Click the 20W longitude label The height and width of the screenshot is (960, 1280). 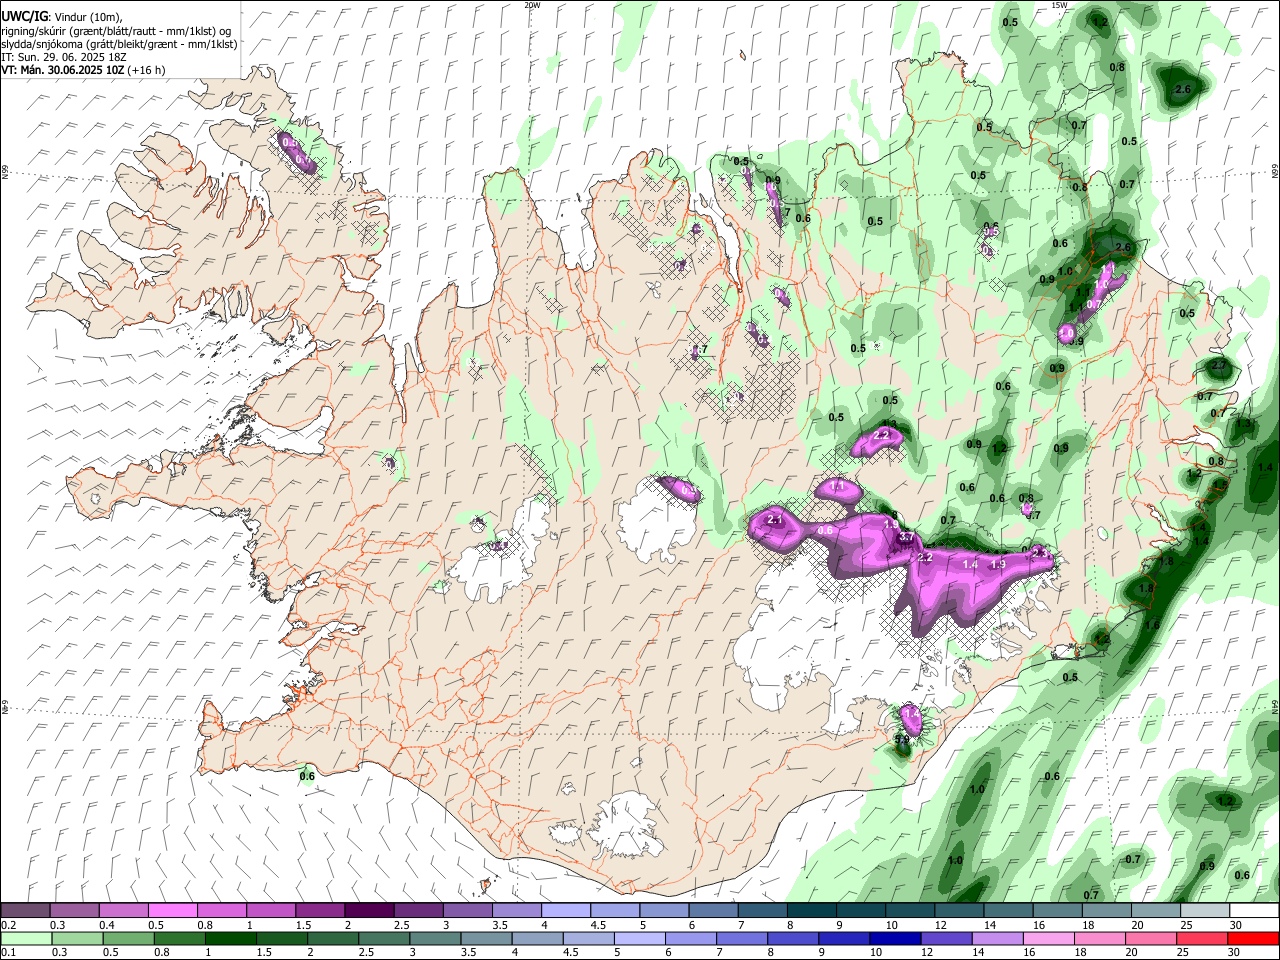coord(532,5)
